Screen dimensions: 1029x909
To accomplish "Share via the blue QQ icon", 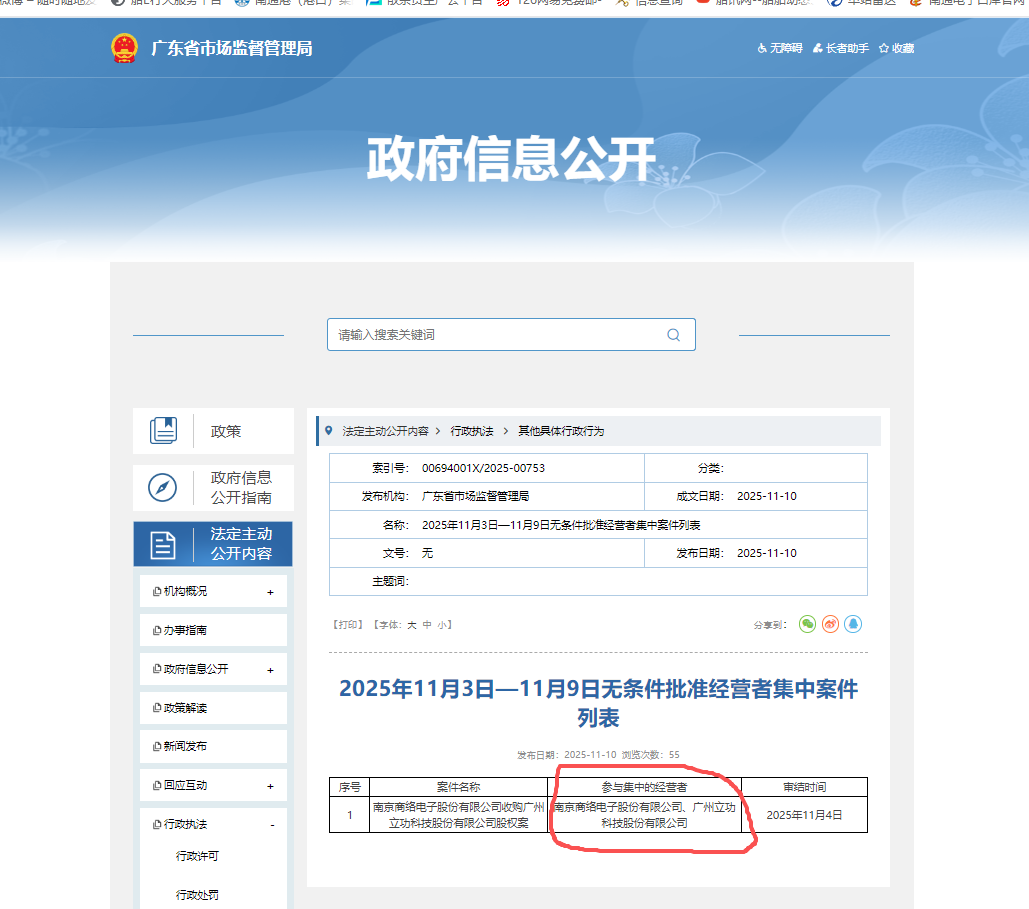I will point(853,624).
